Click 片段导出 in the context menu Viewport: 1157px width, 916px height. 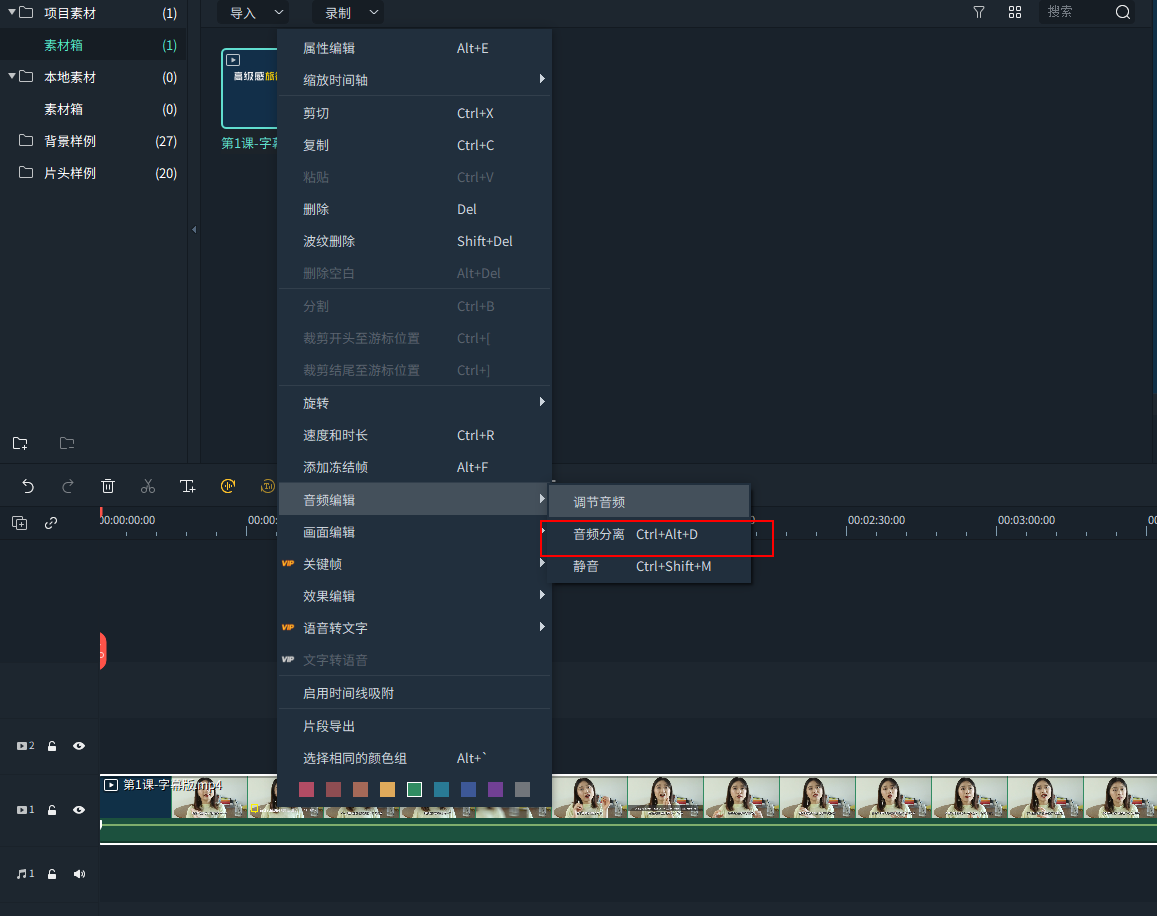coord(329,726)
